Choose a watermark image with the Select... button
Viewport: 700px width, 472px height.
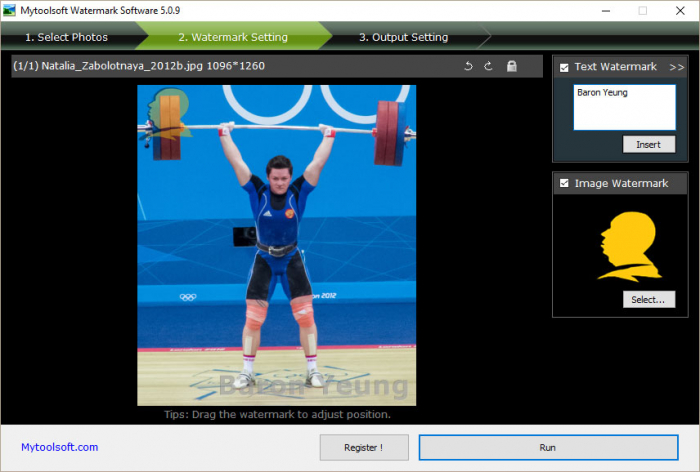(649, 300)
